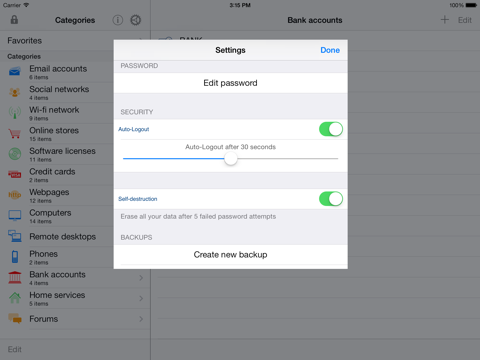The width and height of the screenshot is (480, 360).
Task: Disable the Self-destruction switch
Action: [x=331, y=199]
